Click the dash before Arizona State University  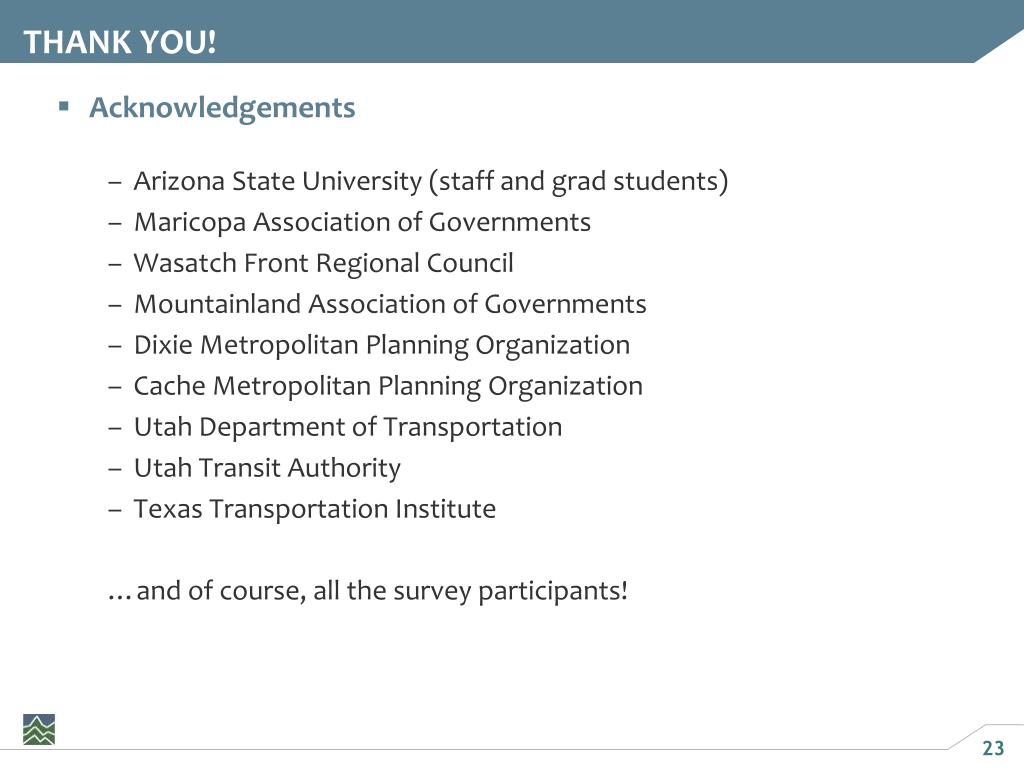point(115,183)
